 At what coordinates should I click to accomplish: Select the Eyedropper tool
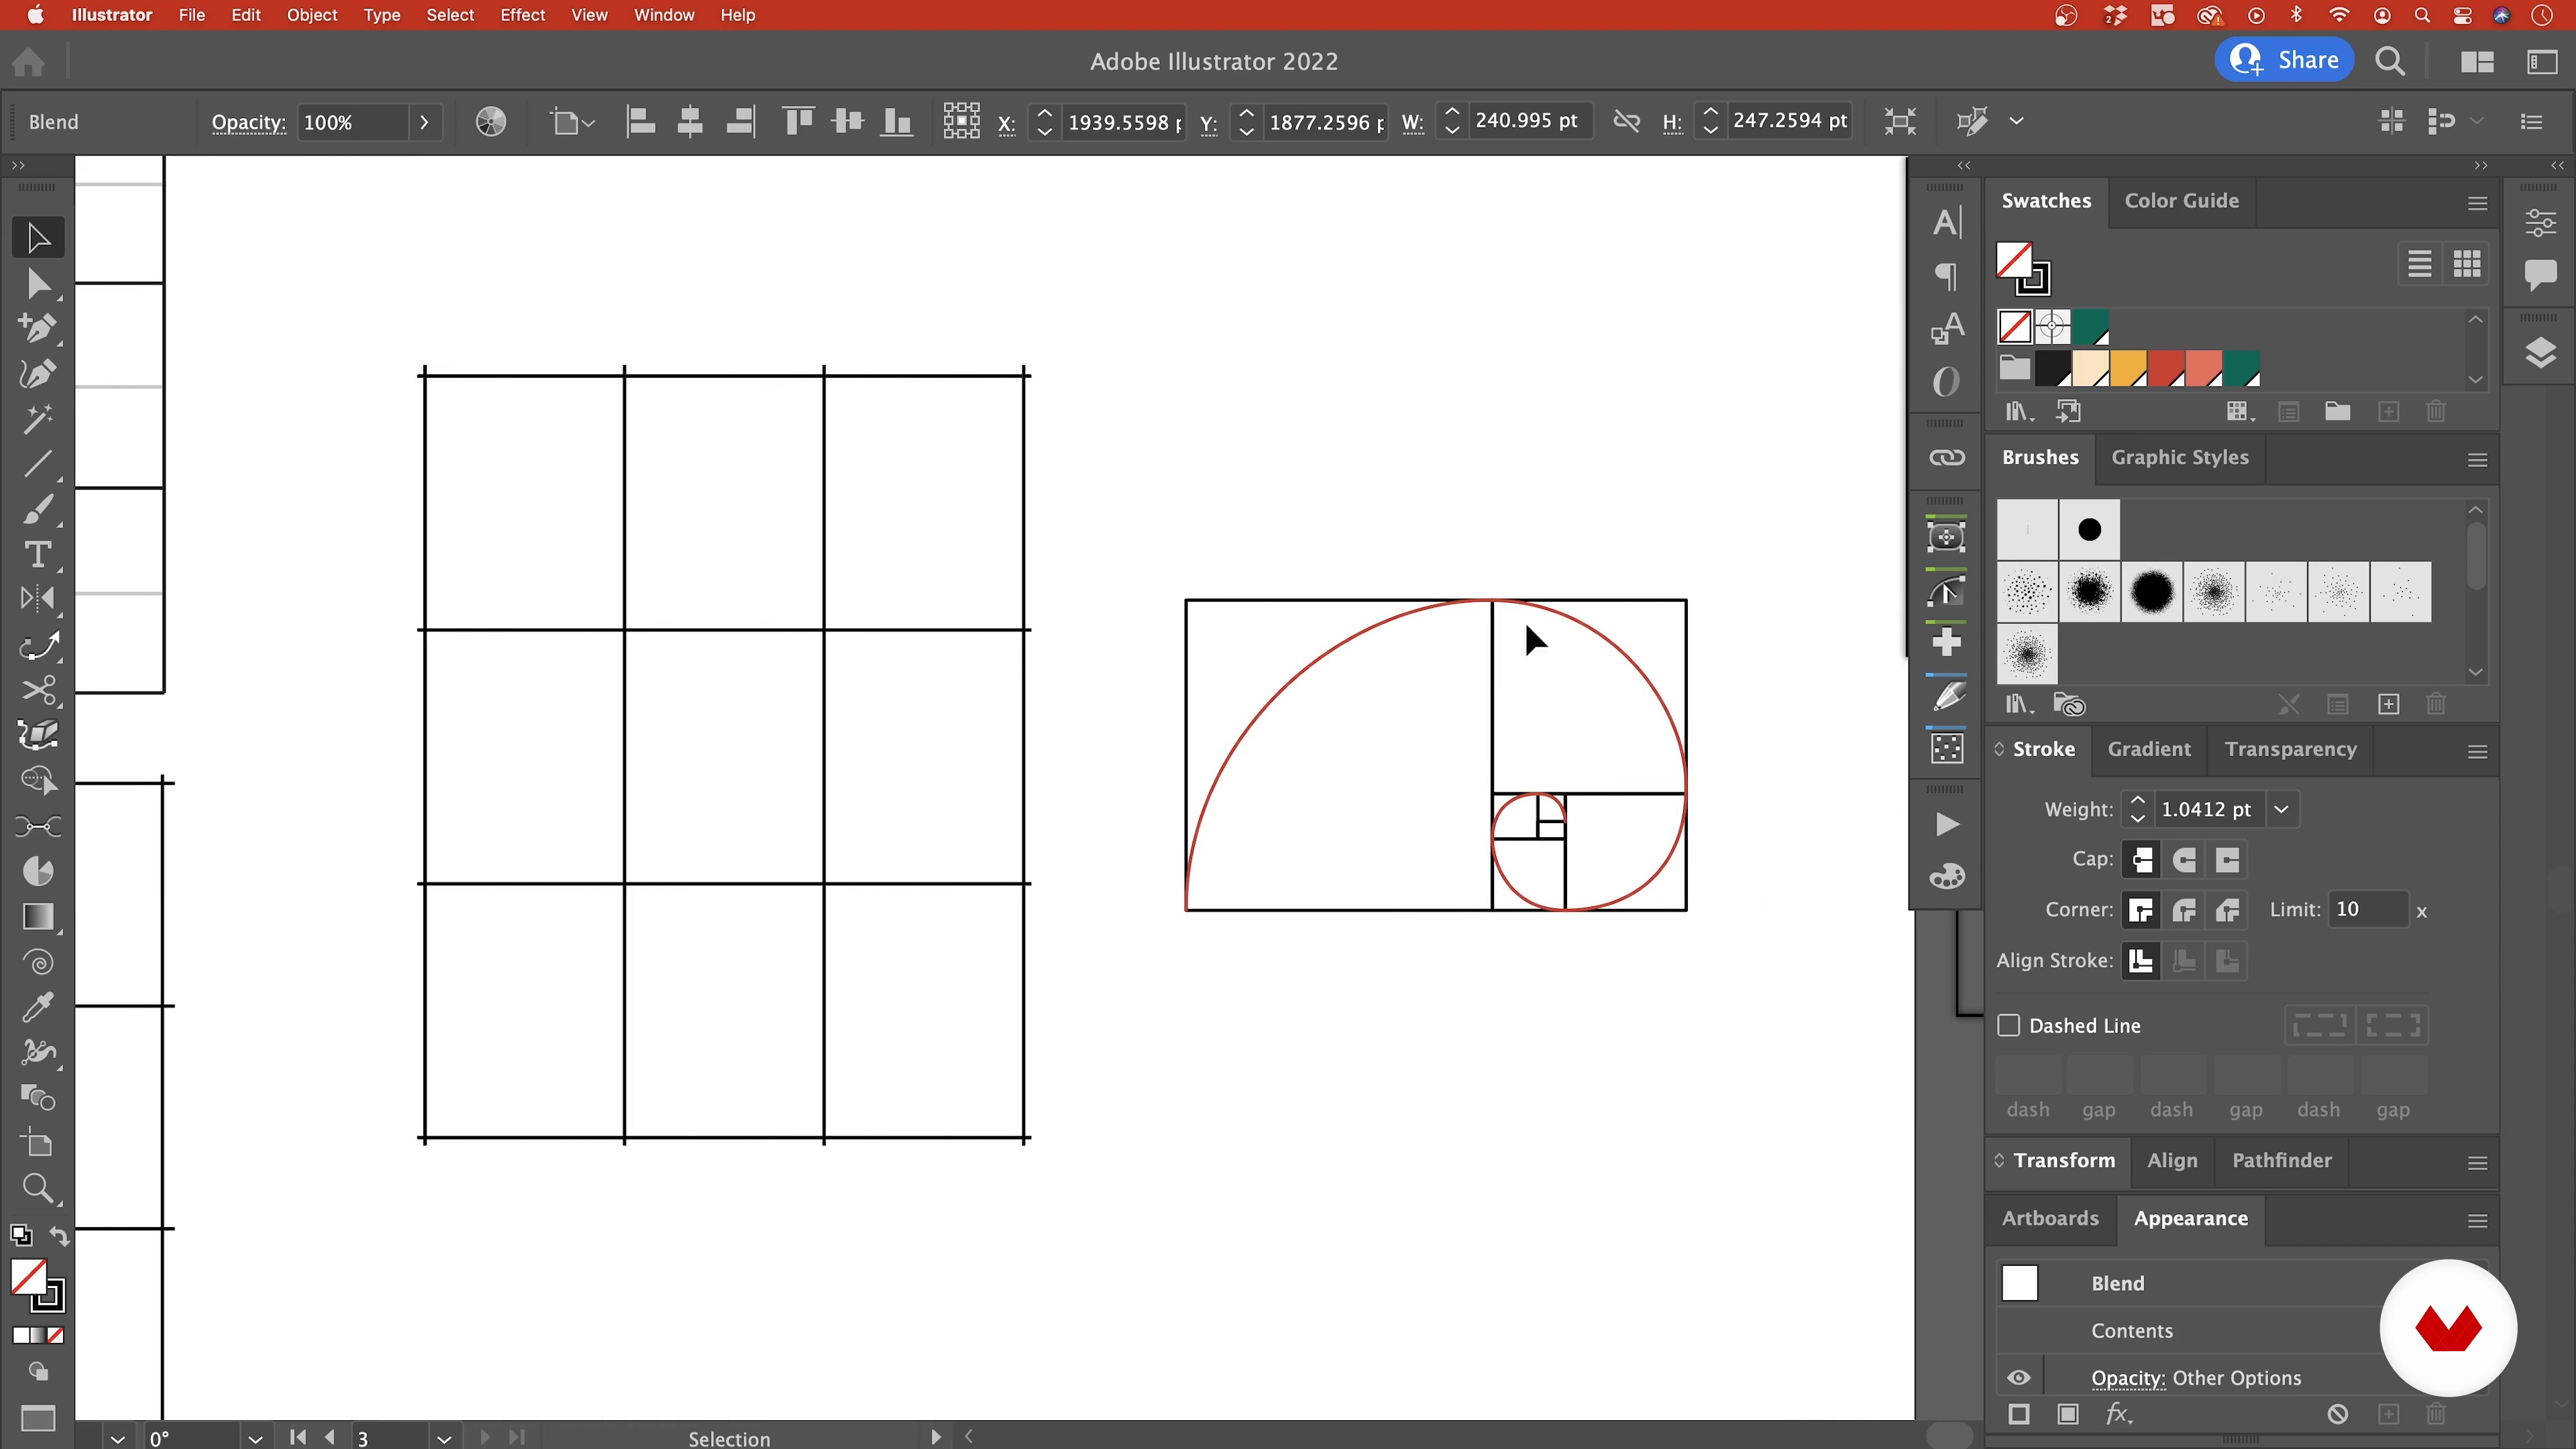coord(38,1007)
